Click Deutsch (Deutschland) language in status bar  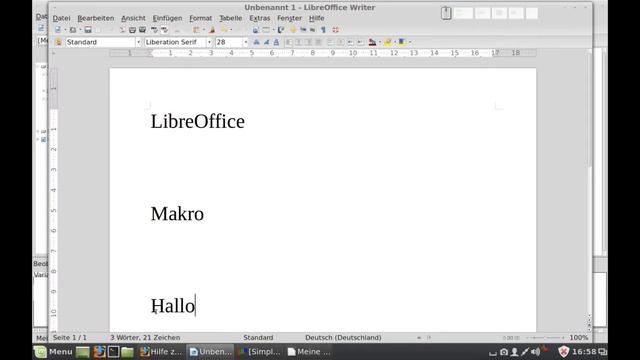pyautogui.click(x=343, y=338)
